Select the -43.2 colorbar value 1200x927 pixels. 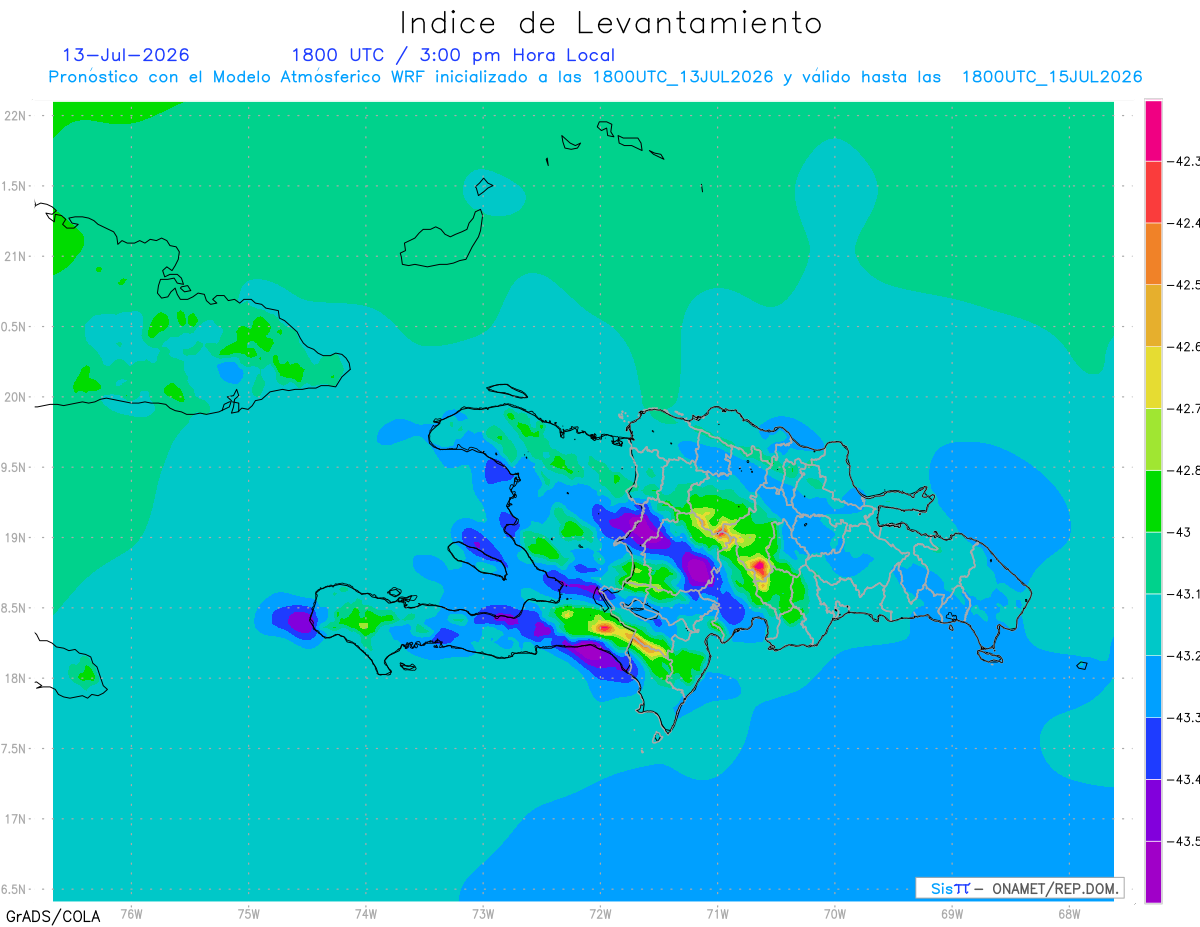(x=1184, y=656)
